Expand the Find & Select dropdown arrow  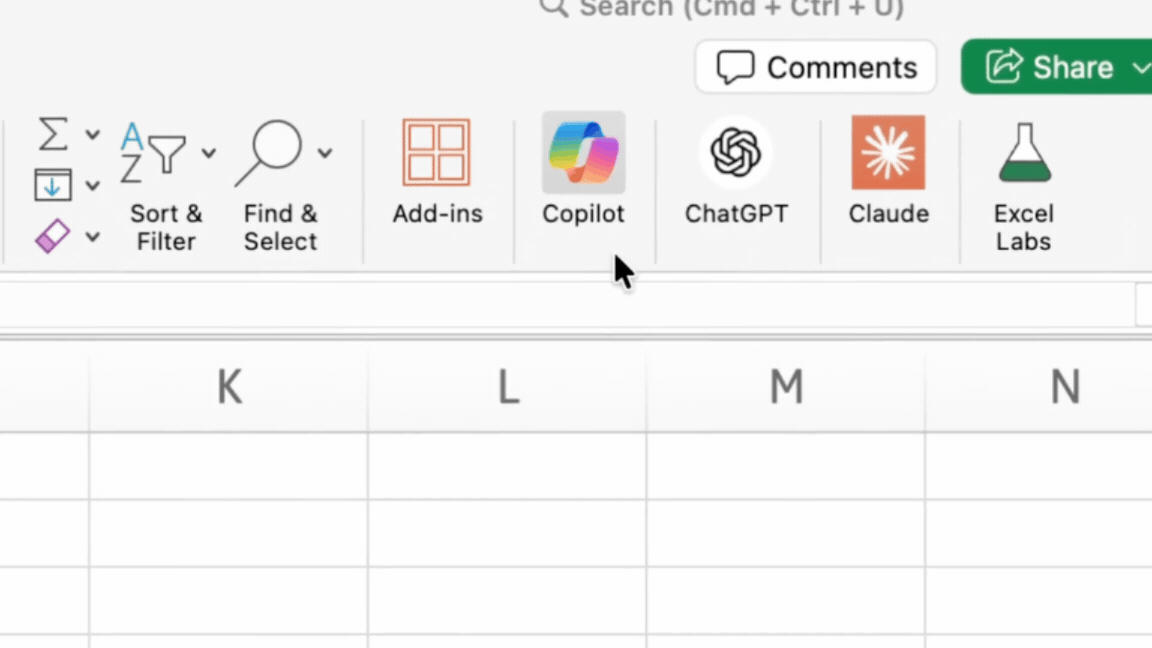(324, 153)
